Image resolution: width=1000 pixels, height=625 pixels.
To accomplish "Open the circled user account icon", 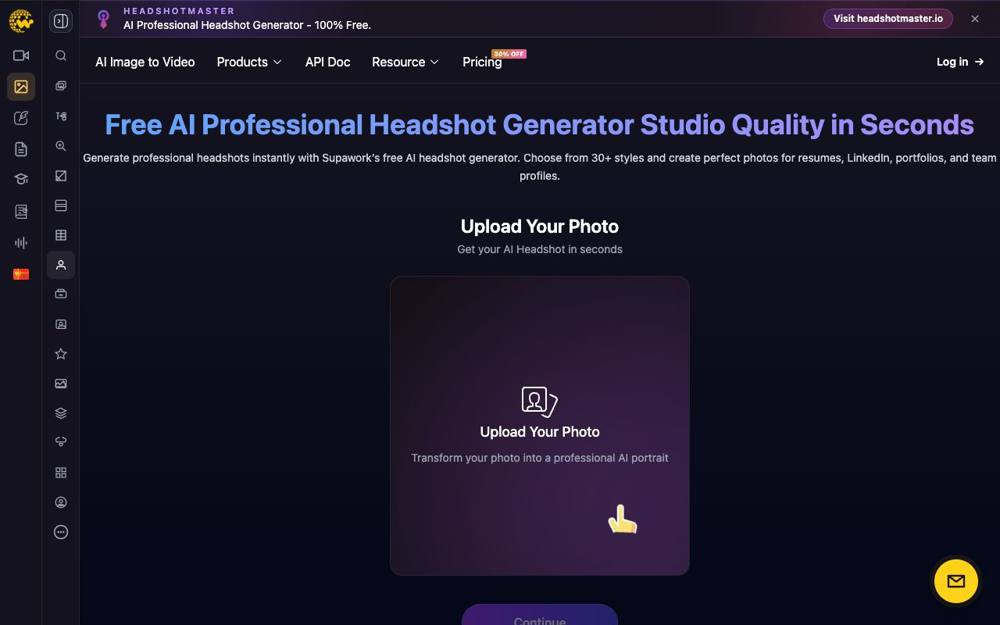I will [x=61, y=503].
